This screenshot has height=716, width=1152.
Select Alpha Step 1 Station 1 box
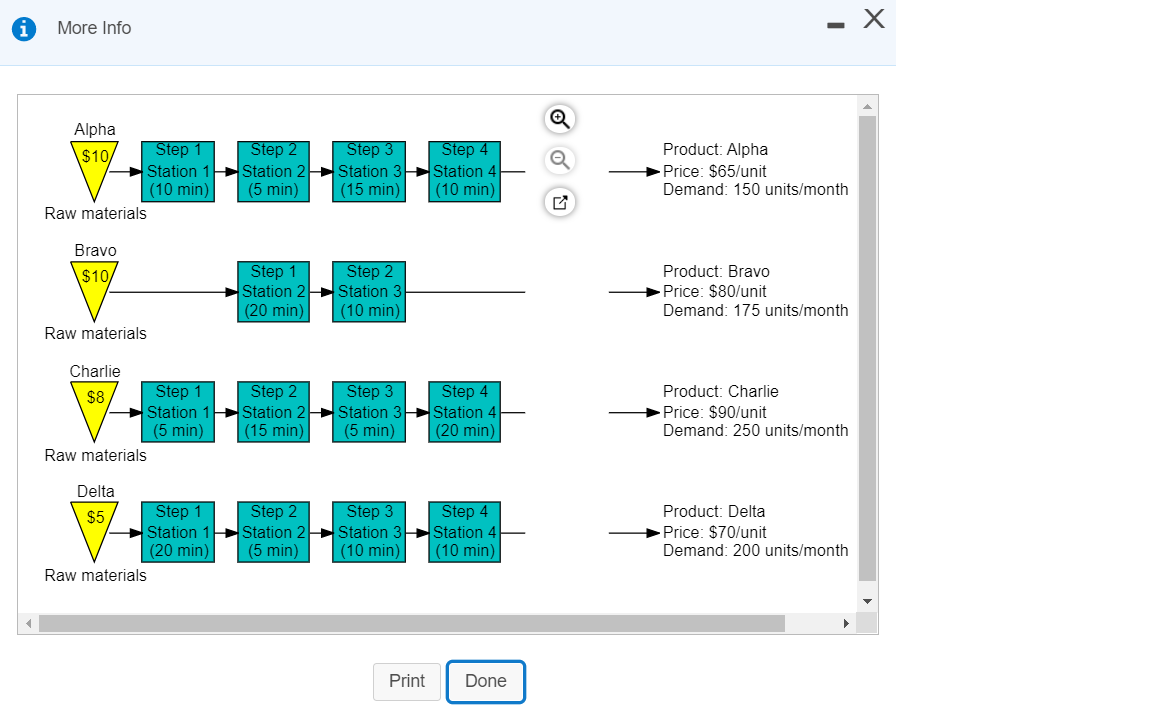(178, 171)
